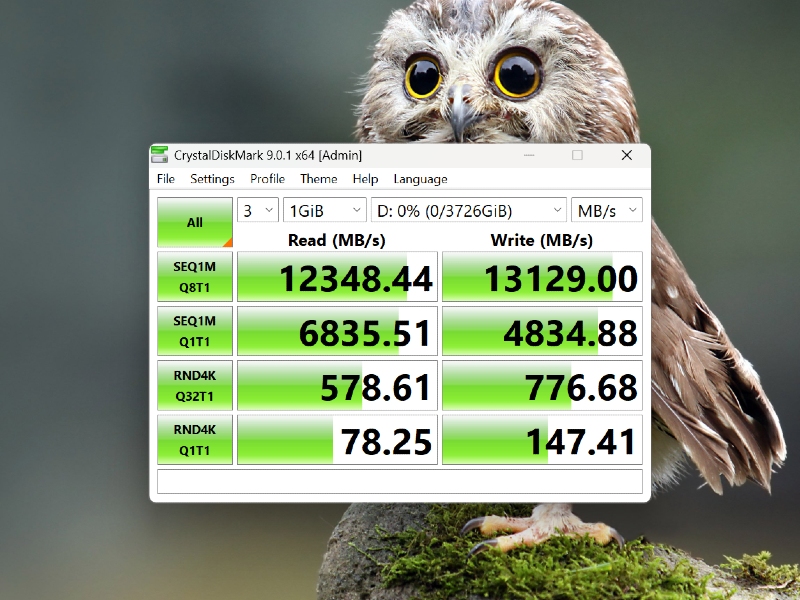This screenshot has height=600, width=800.
Task: Maximize the CrystalDiskMark window
Action: (x=578, y=155)
